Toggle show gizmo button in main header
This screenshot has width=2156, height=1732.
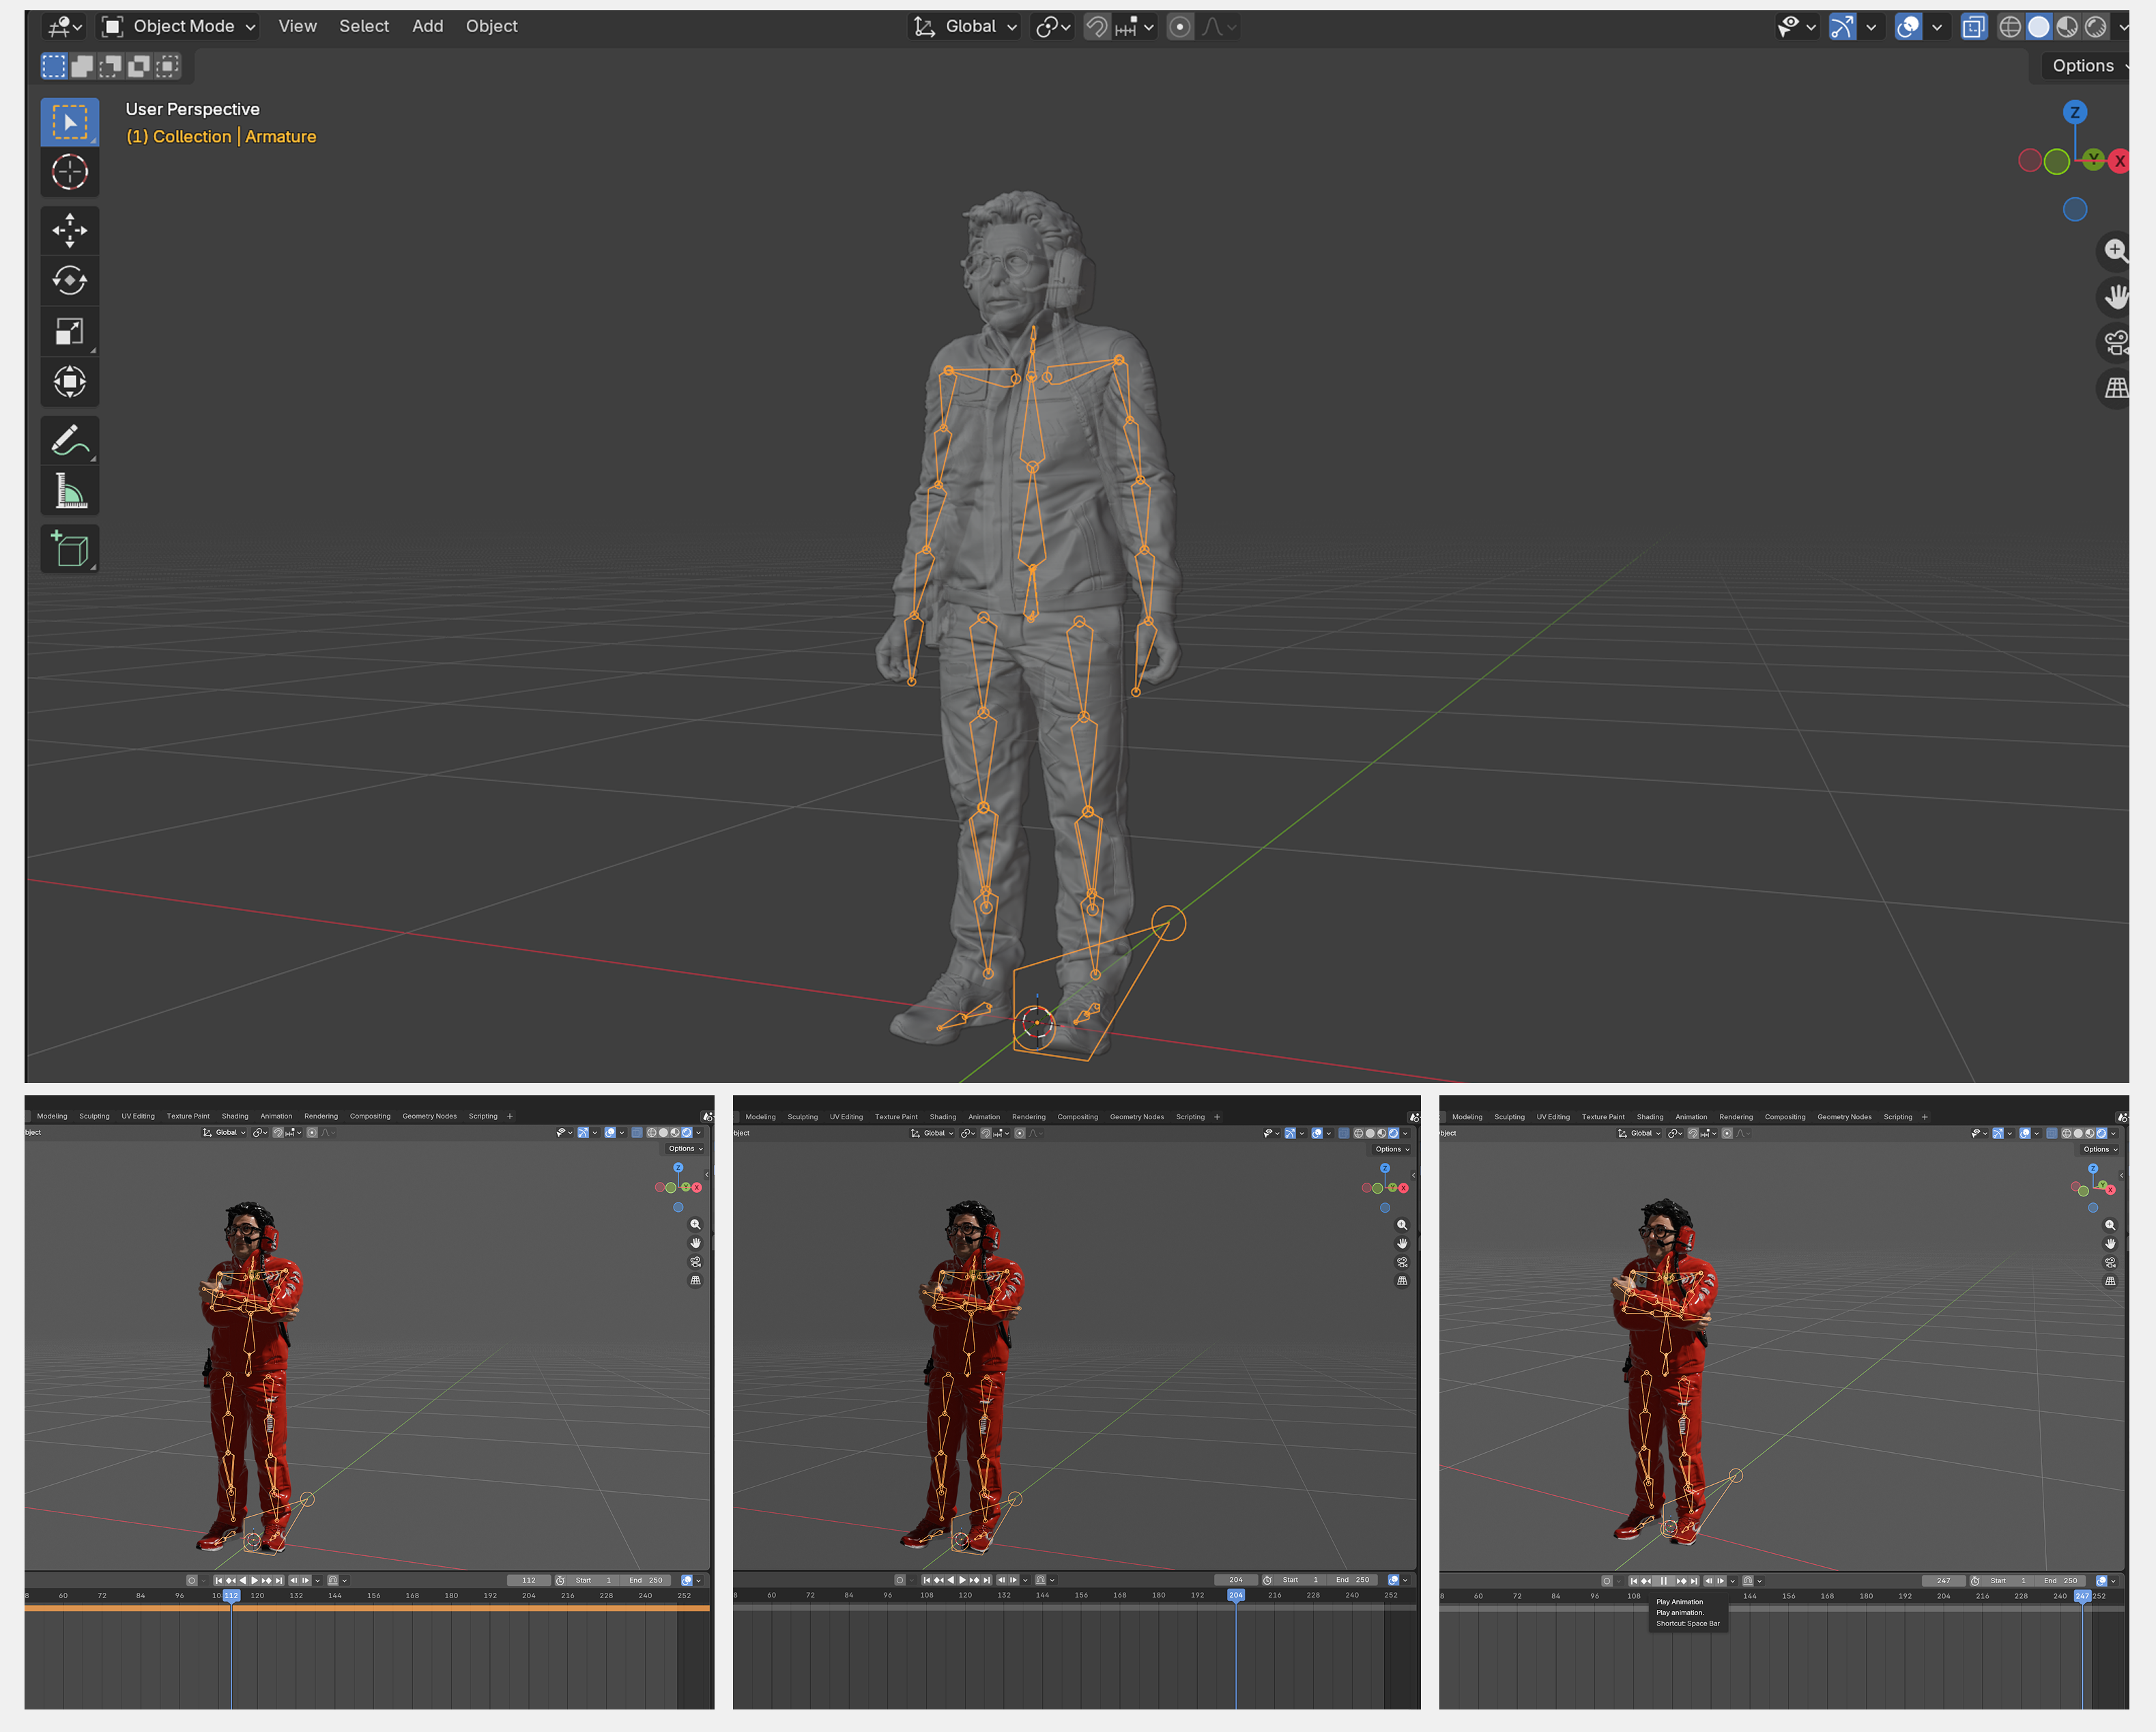[1842, 27]
